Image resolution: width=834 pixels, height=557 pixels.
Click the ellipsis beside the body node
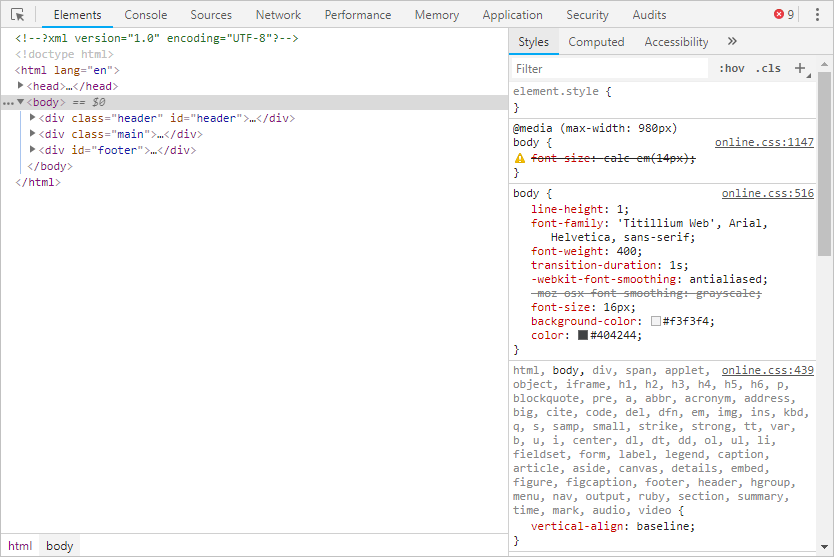[x=8, y=102]
